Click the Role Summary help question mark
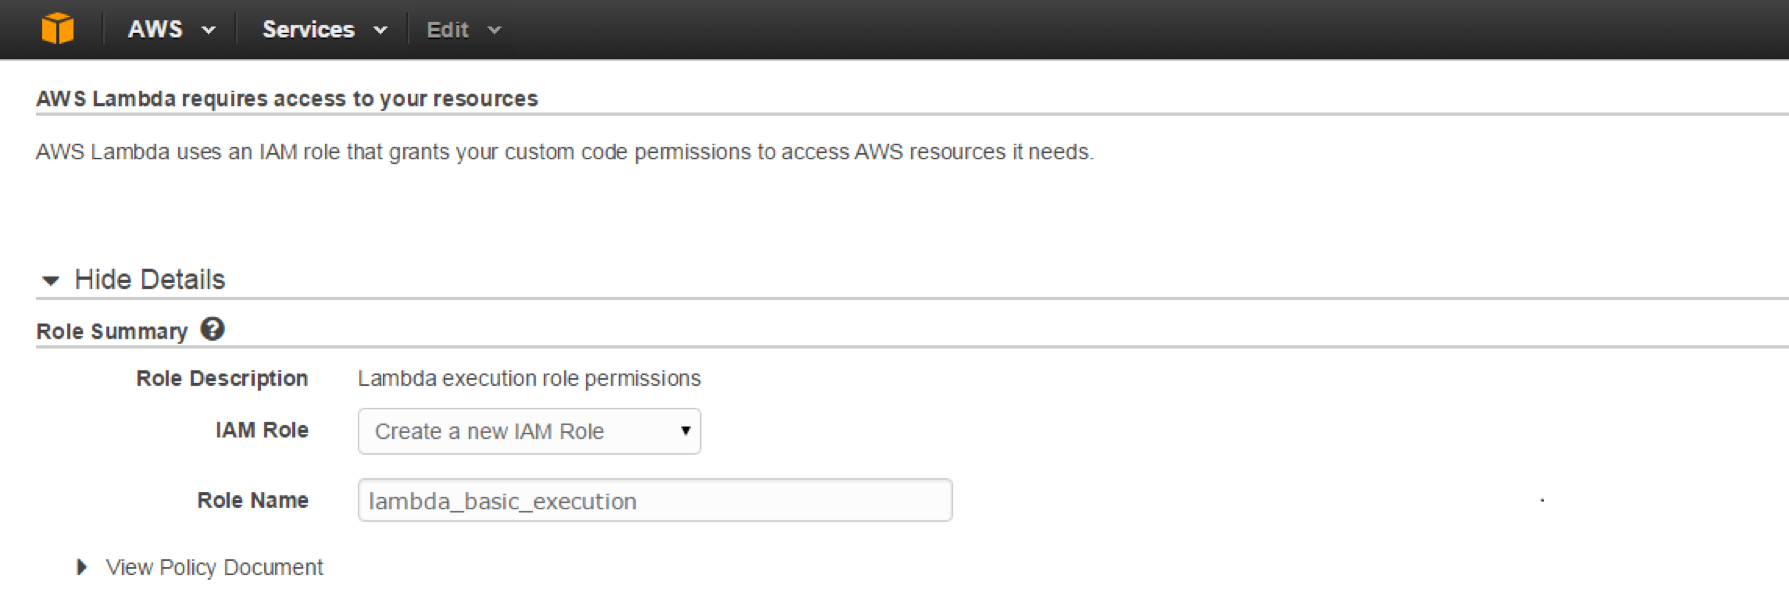This screenshot has width=1789, height=600. click(x=212, y=329)
